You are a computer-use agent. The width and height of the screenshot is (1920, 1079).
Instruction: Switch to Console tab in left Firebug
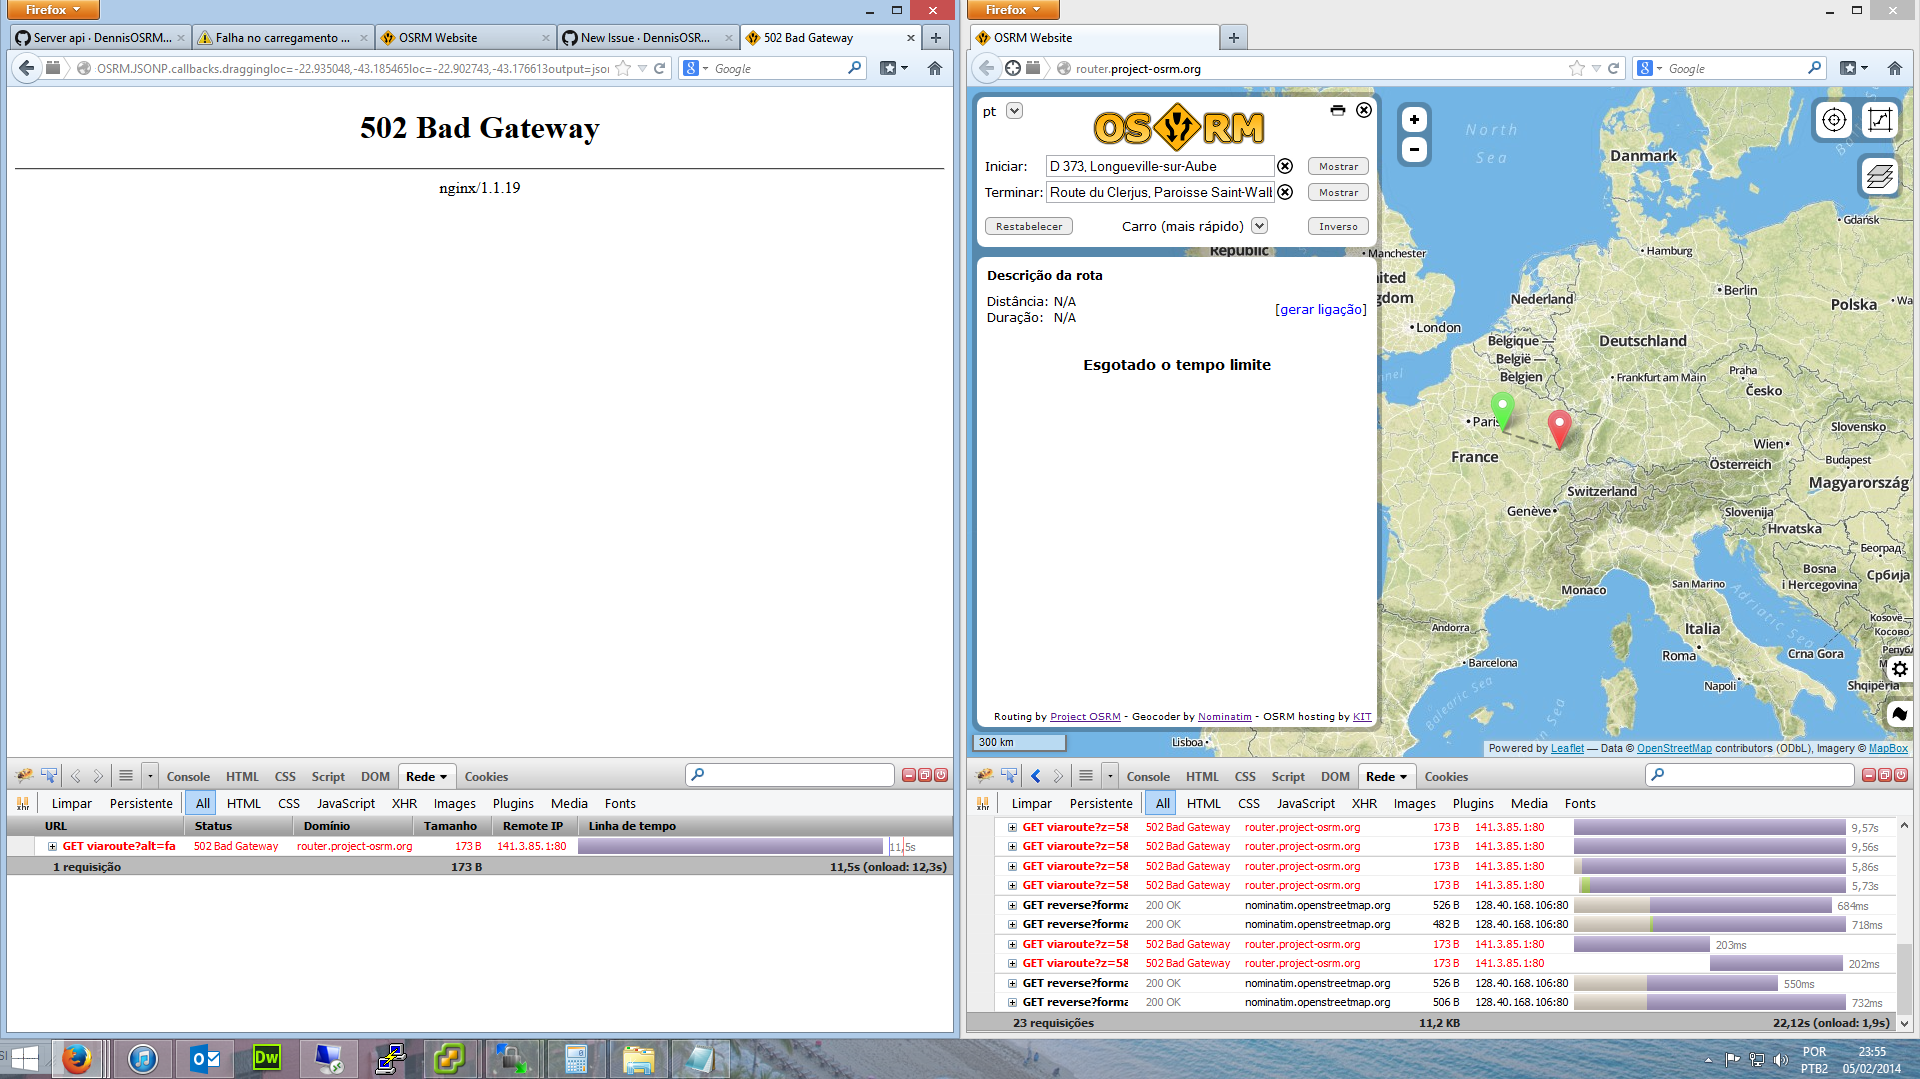coord(188,776)
